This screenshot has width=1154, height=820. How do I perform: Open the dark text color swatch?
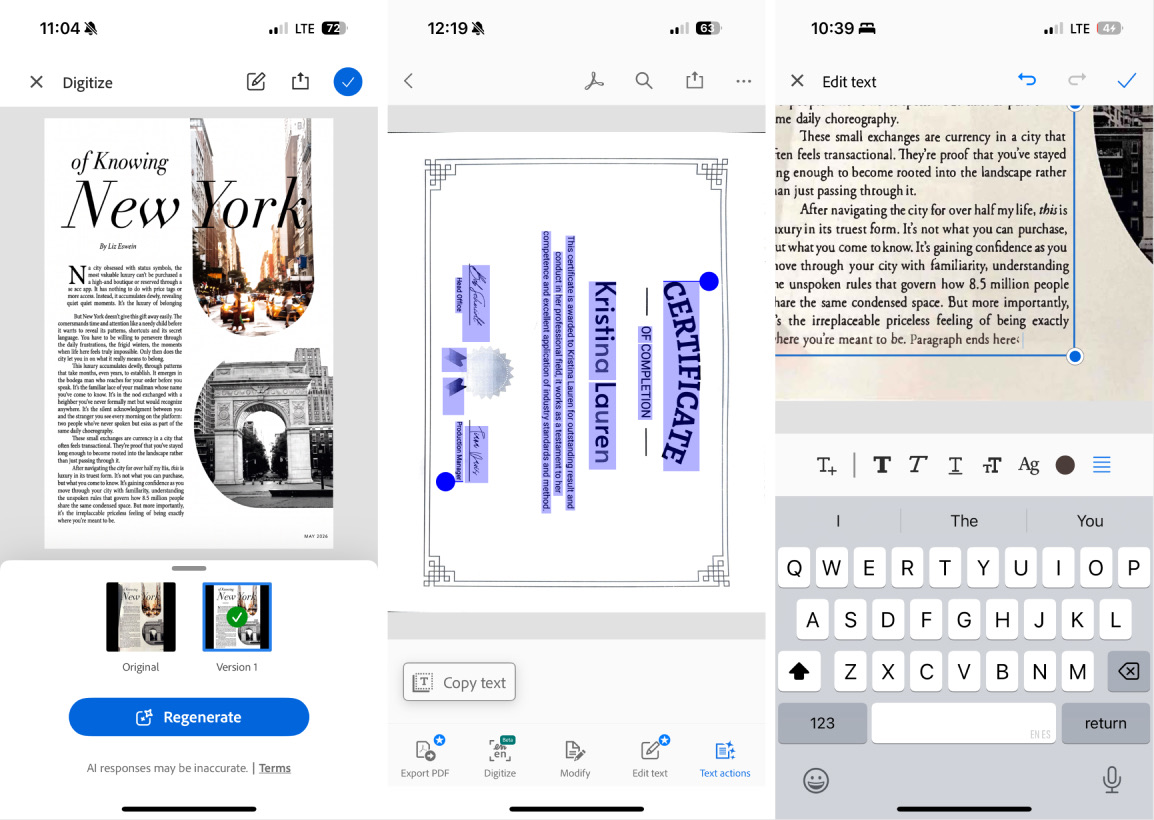[1065, 464]
